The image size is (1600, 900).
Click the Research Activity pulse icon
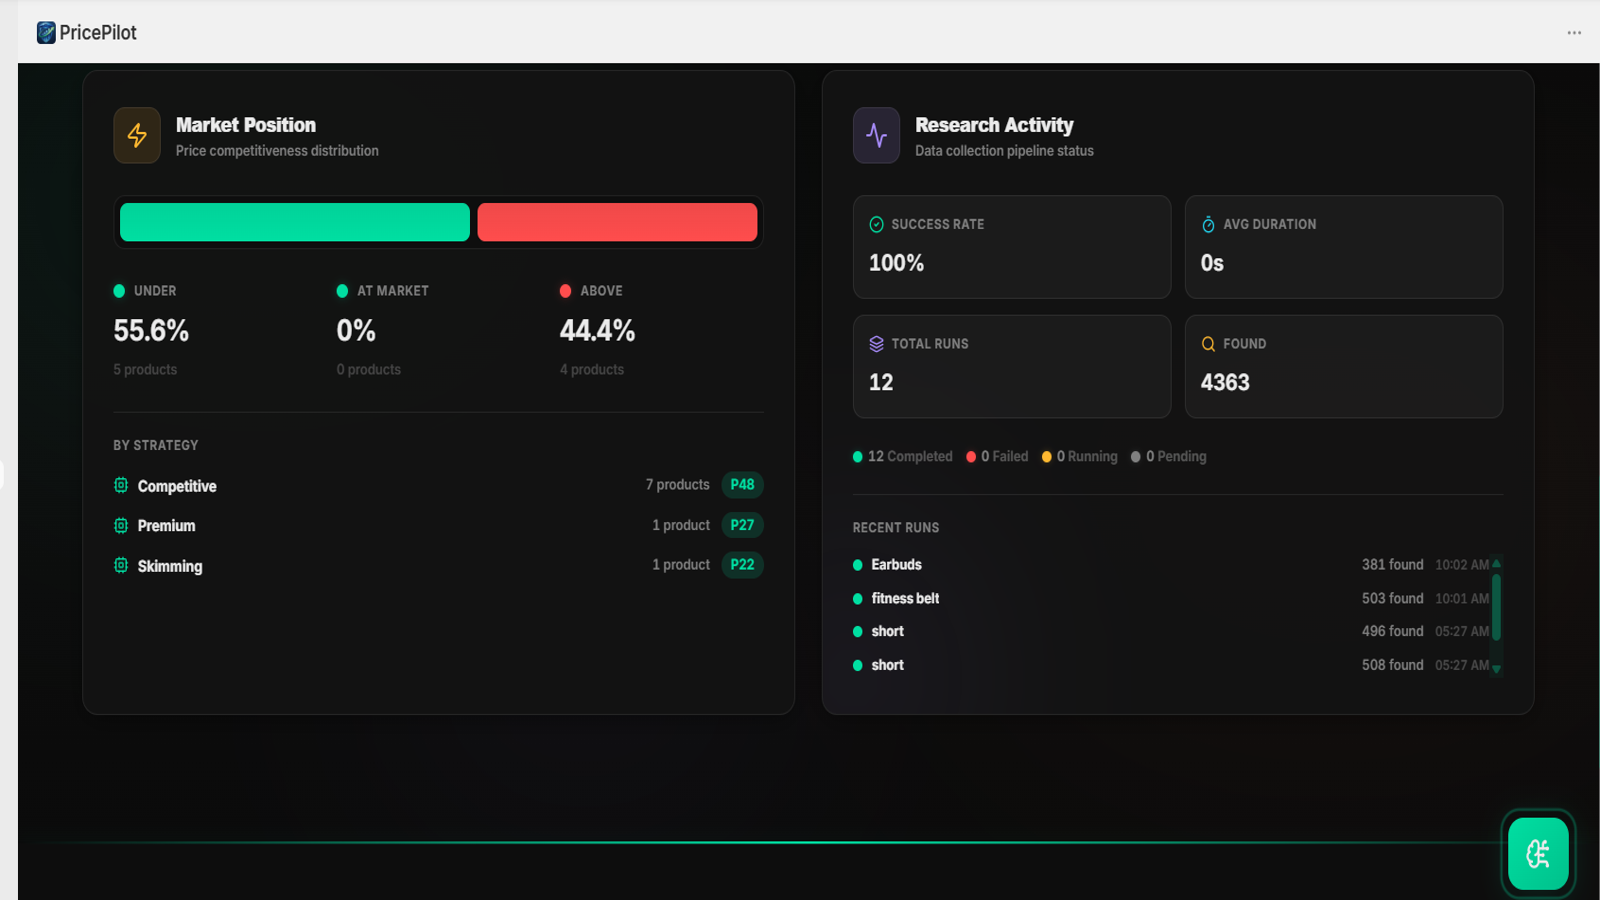click(x=876, y=135)
